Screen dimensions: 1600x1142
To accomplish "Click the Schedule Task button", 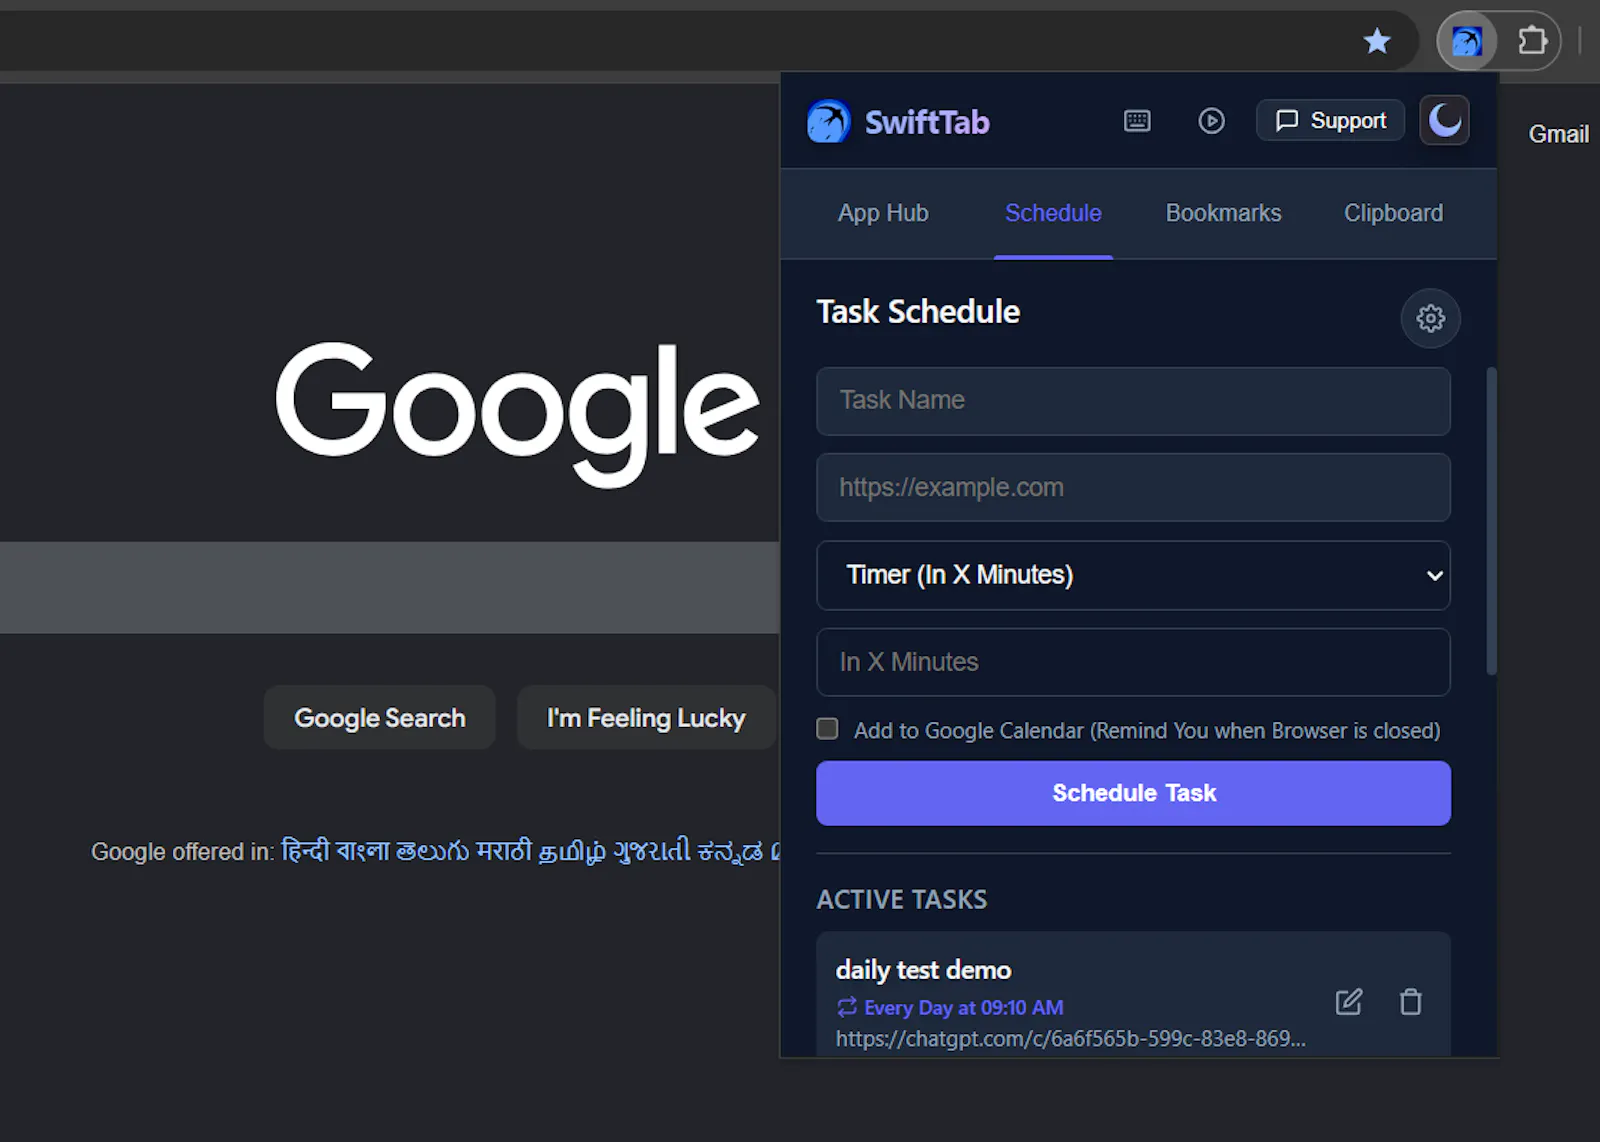I will (1133, 793).
